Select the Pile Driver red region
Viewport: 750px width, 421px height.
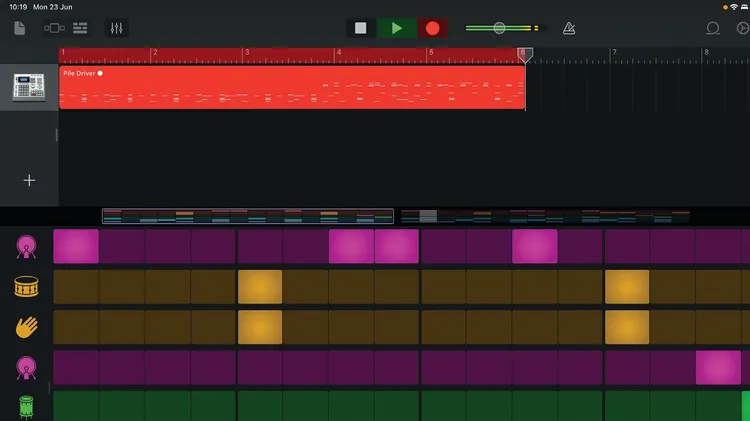292,88
